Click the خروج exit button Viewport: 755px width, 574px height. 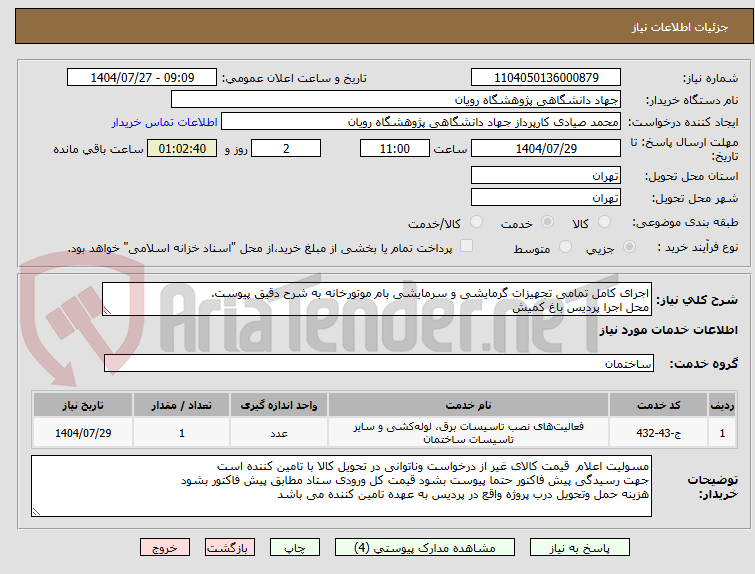[x=165, y=548]
